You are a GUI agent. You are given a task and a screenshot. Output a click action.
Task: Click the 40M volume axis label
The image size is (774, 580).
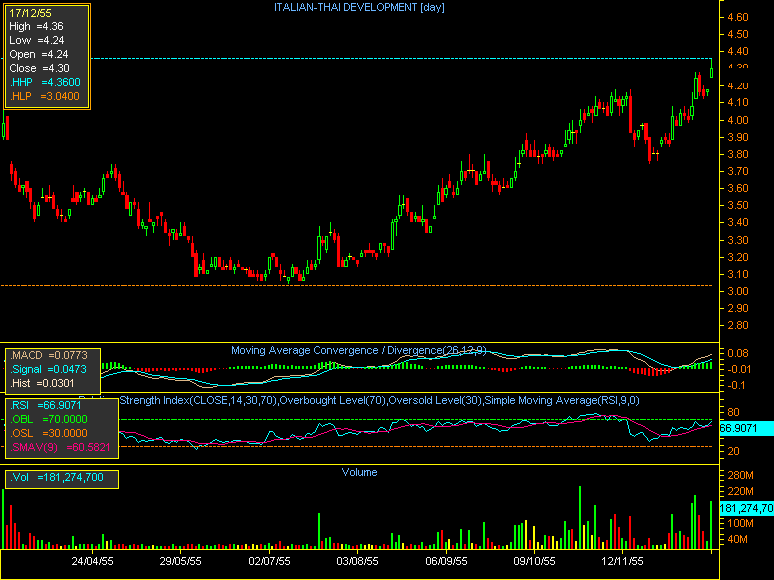click(x=737, y=540)
